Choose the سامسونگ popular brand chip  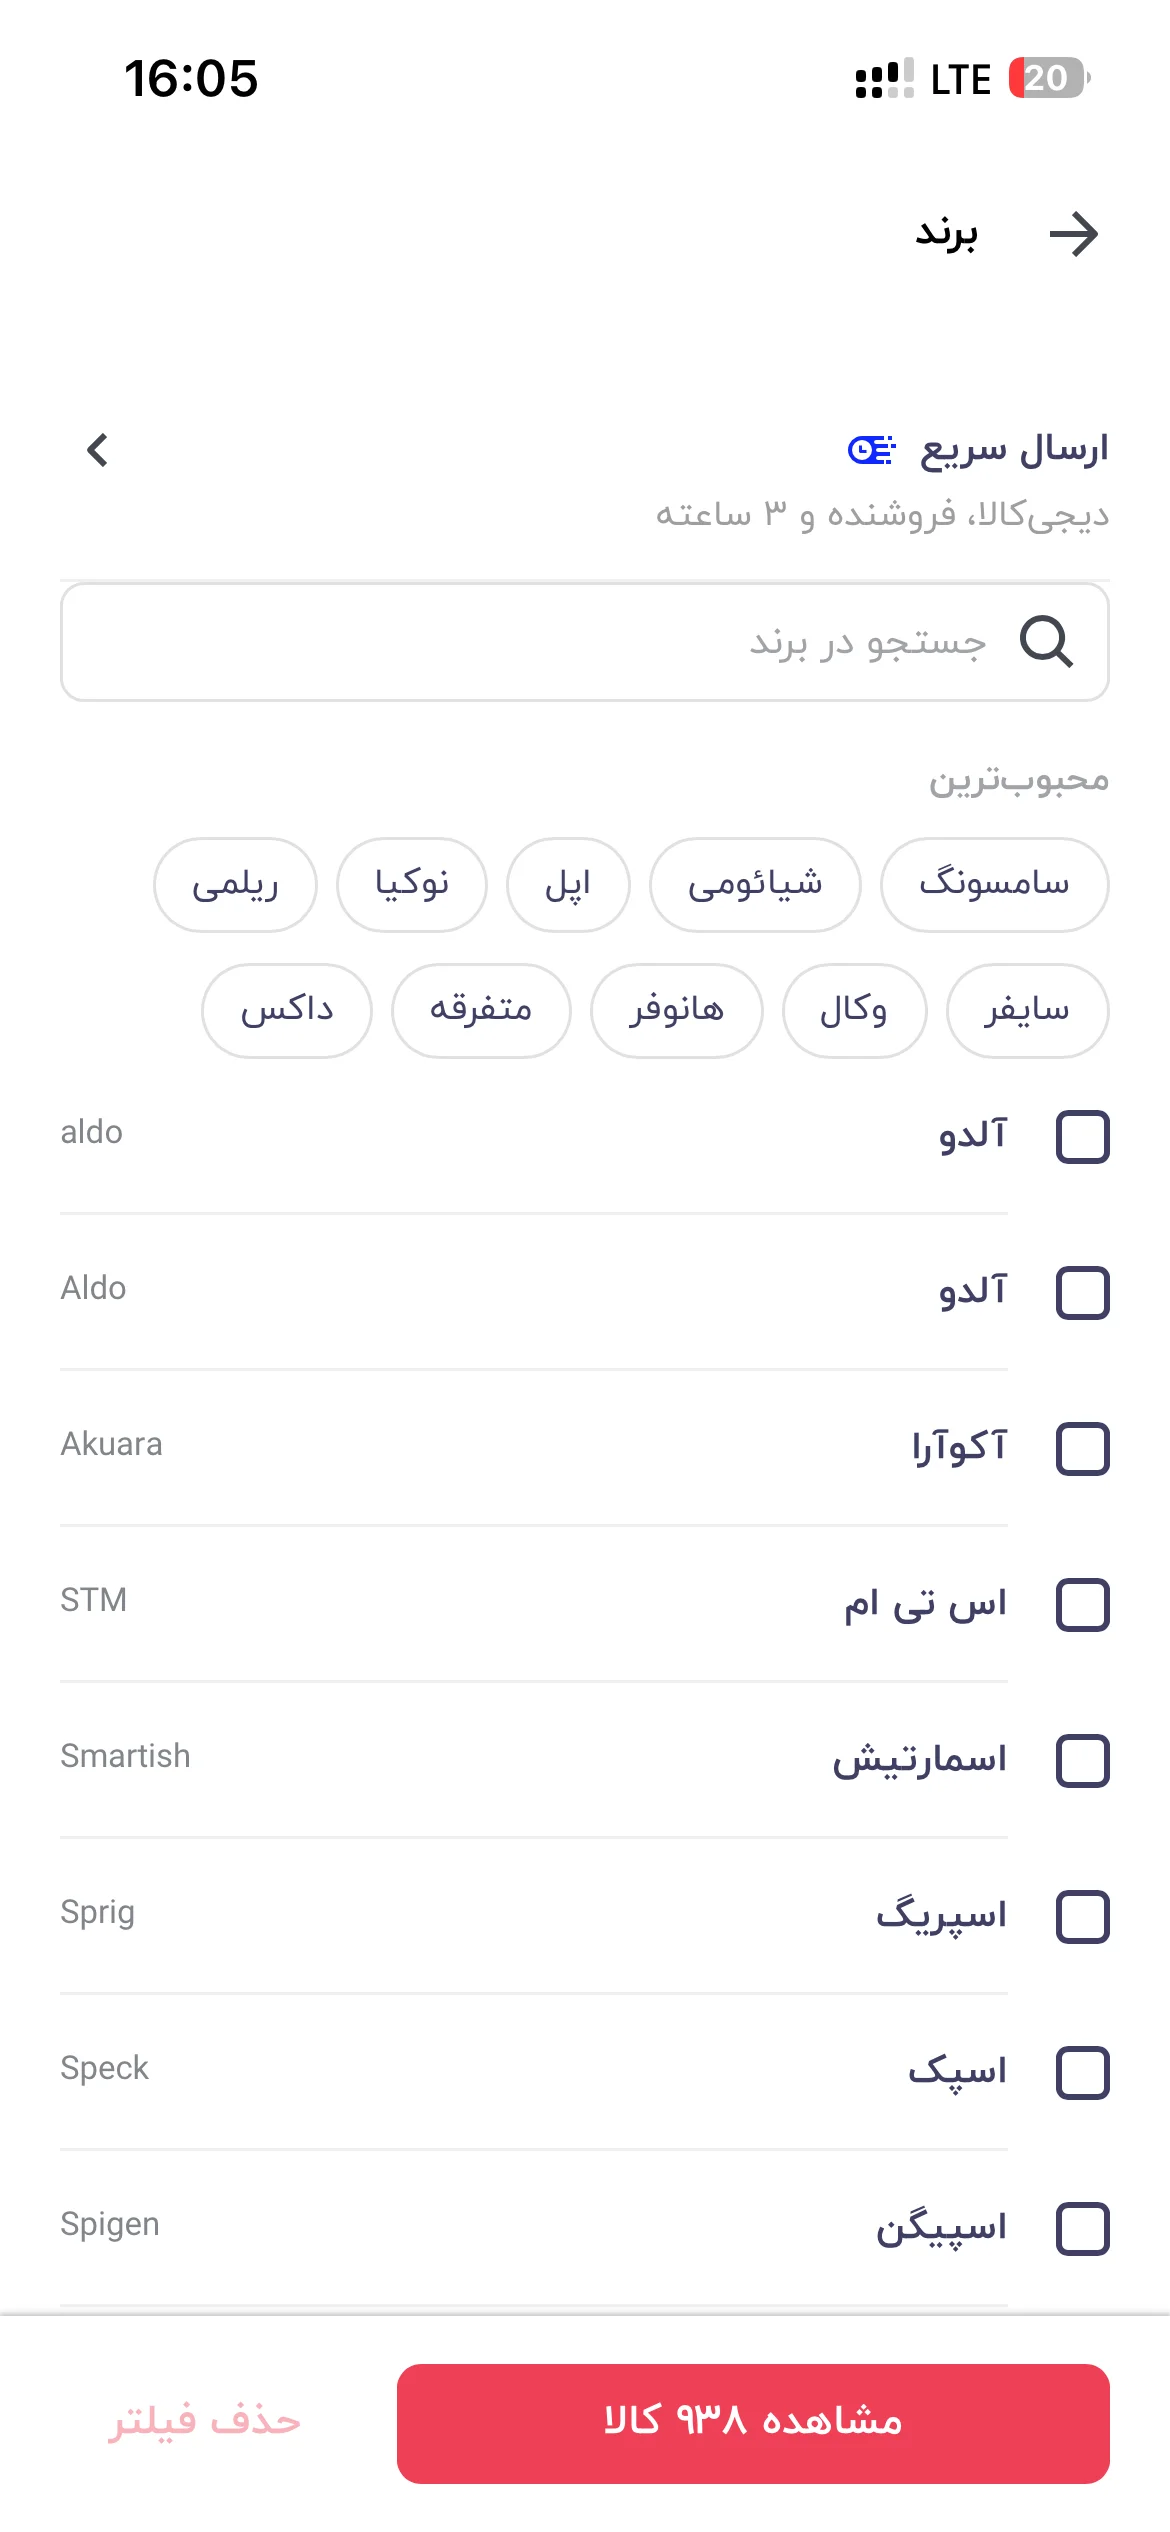coord(994,885)
